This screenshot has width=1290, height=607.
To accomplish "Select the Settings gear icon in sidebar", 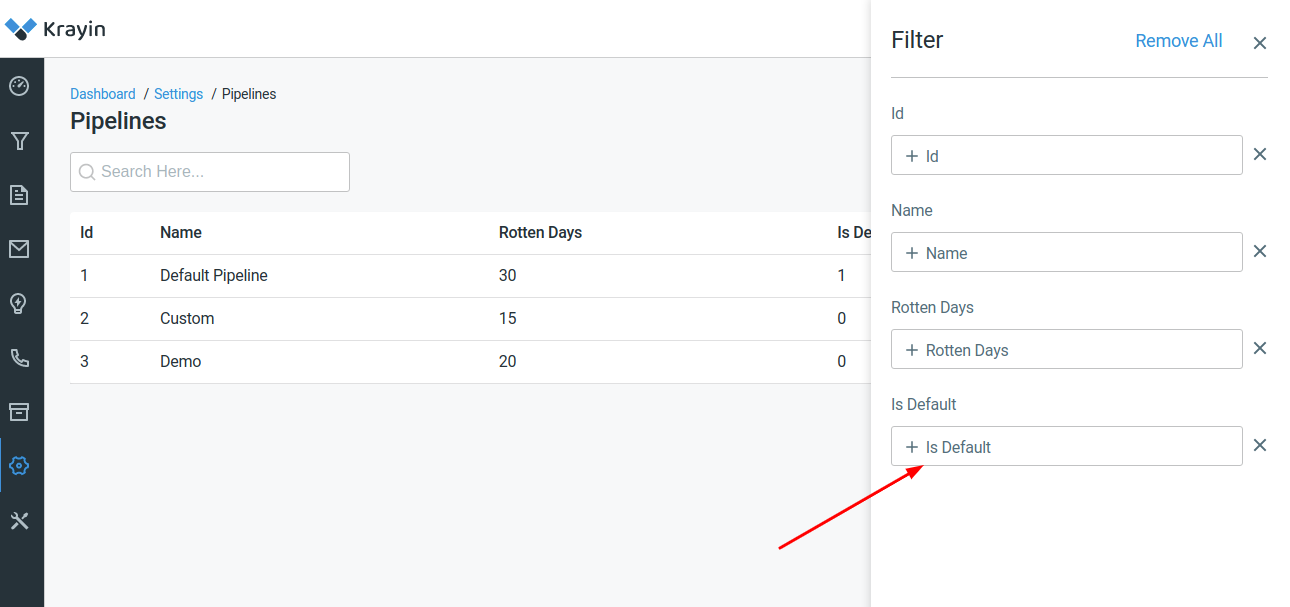I will (x=20, y=465).
